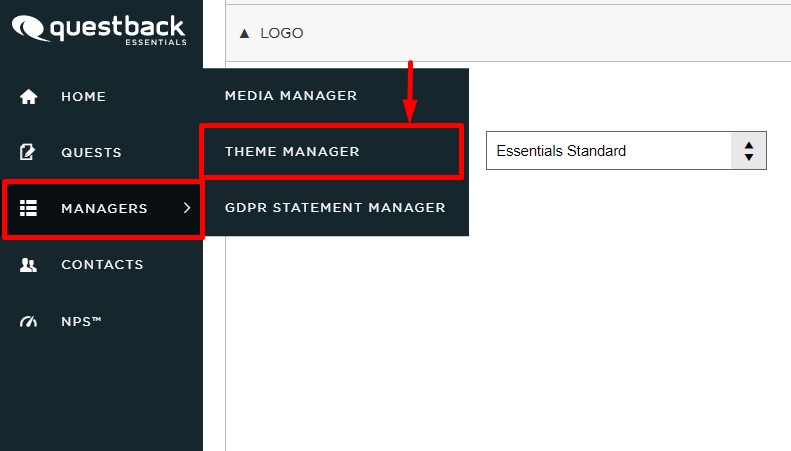Click the Home house icon
The width and height of the screenshot is (791, 451).
click(x=28, y=96)
